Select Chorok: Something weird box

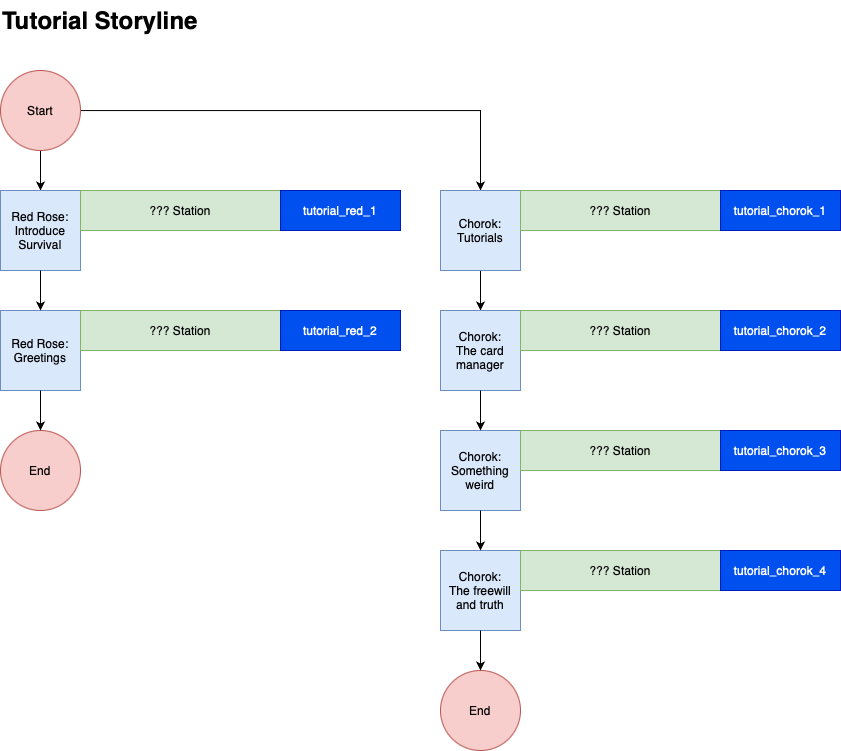[x=480, y=470]
